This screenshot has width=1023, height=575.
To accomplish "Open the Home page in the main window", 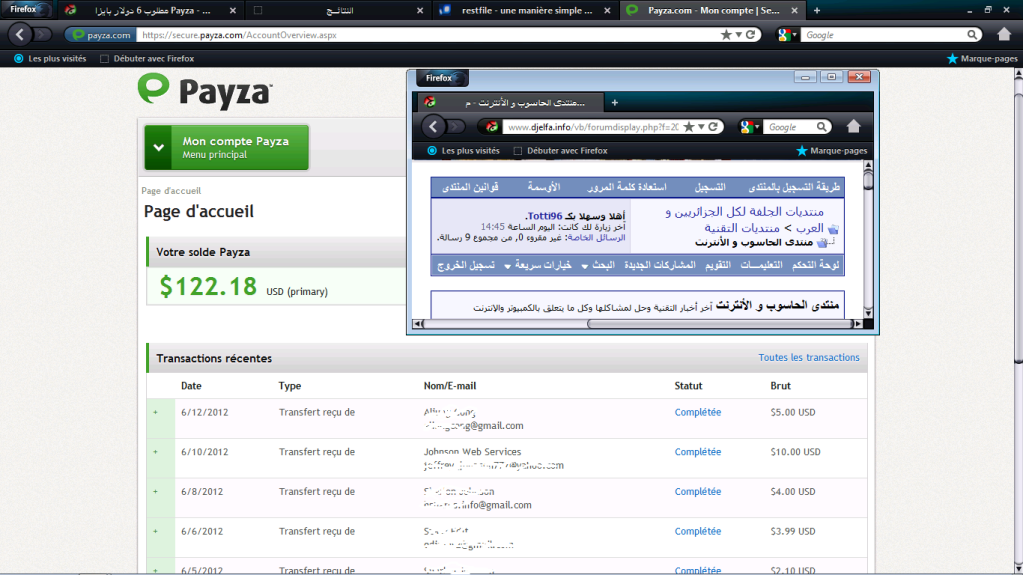I will [x=1003, y=34].
